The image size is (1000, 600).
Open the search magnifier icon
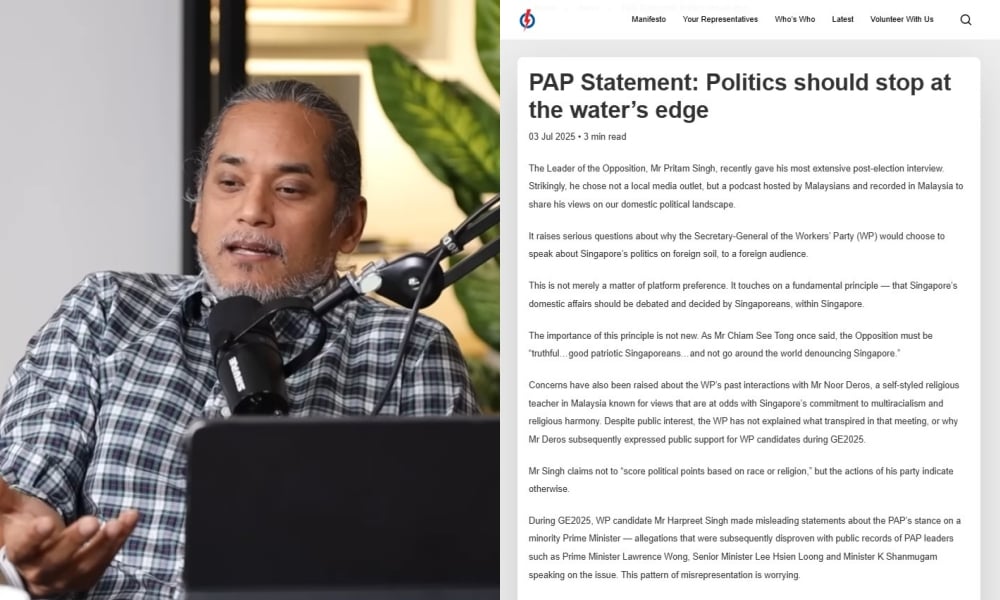pyautogui.click(x=966, y=20)
